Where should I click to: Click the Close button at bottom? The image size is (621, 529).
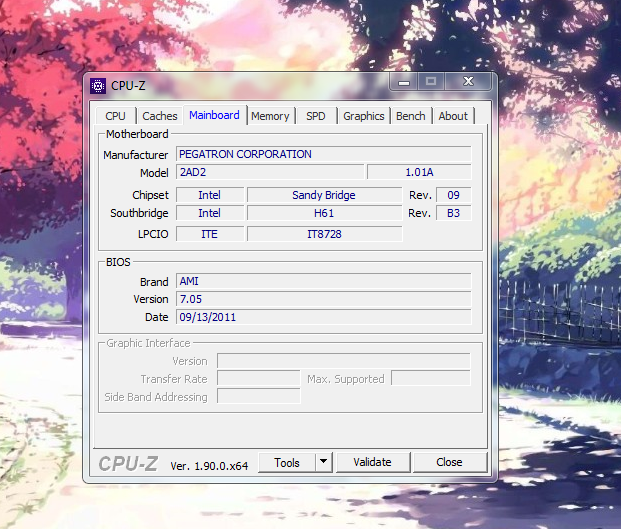pos(450,462)
